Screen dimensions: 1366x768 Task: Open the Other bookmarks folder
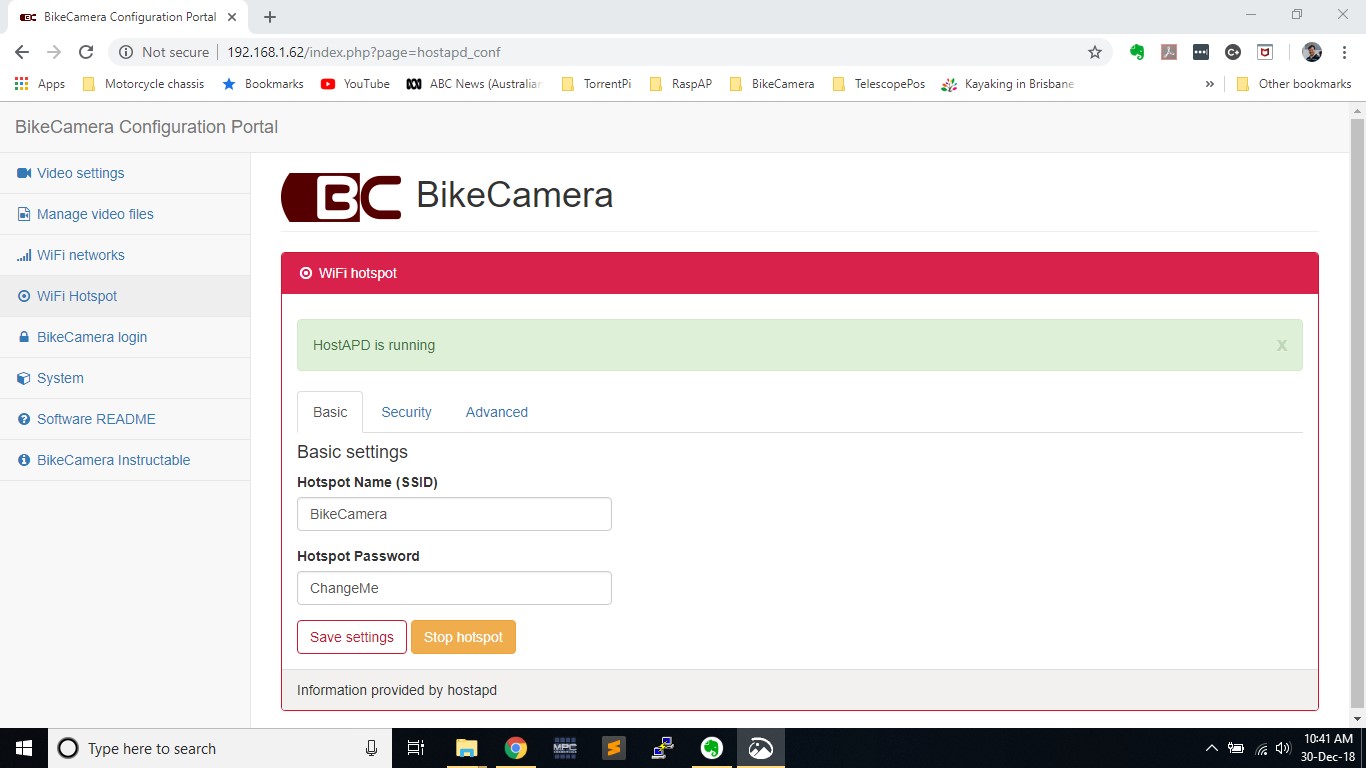point(1294,84)
